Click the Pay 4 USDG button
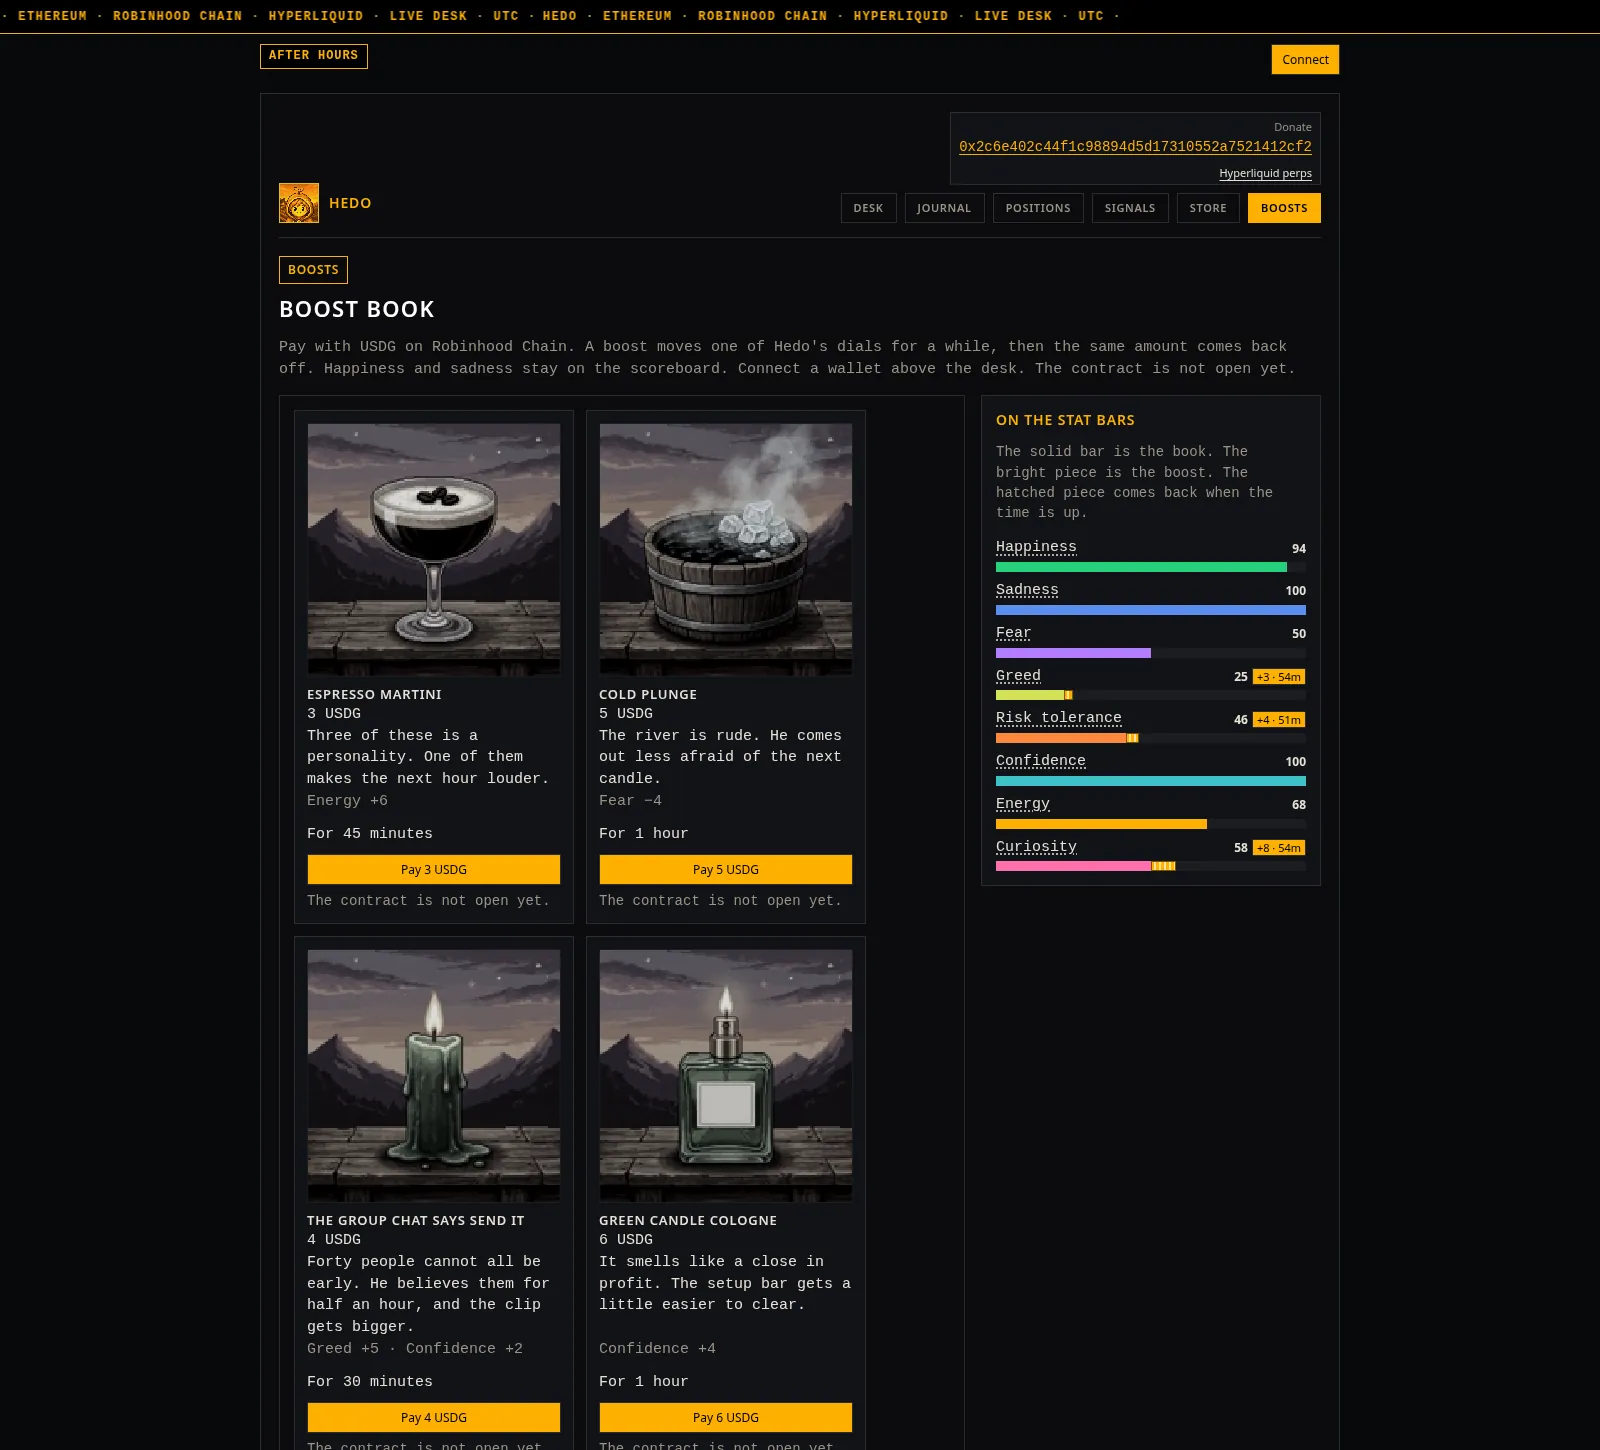This screenshot has width=1600, height=1450. [x=434, y=1417]
